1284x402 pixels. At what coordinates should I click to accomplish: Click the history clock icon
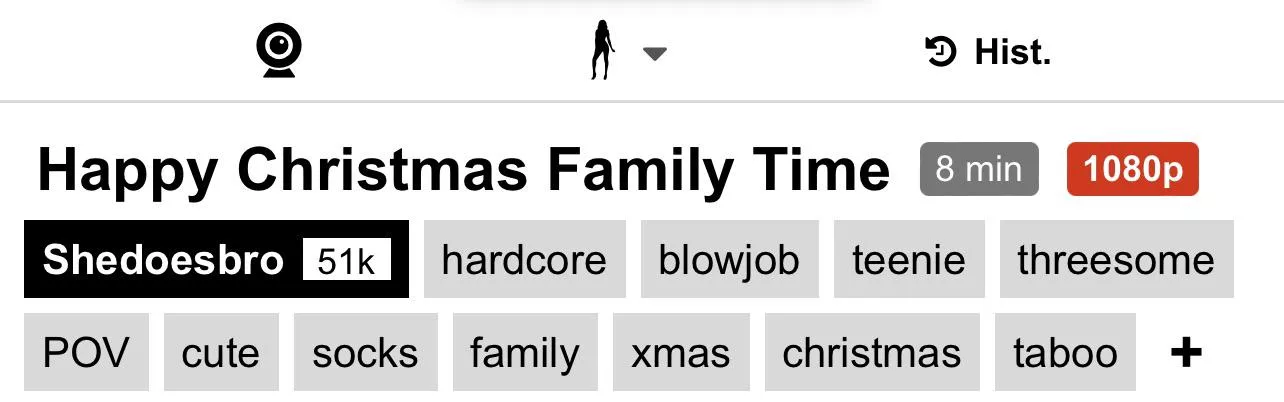pyautogui.click(x=941, y=51)
